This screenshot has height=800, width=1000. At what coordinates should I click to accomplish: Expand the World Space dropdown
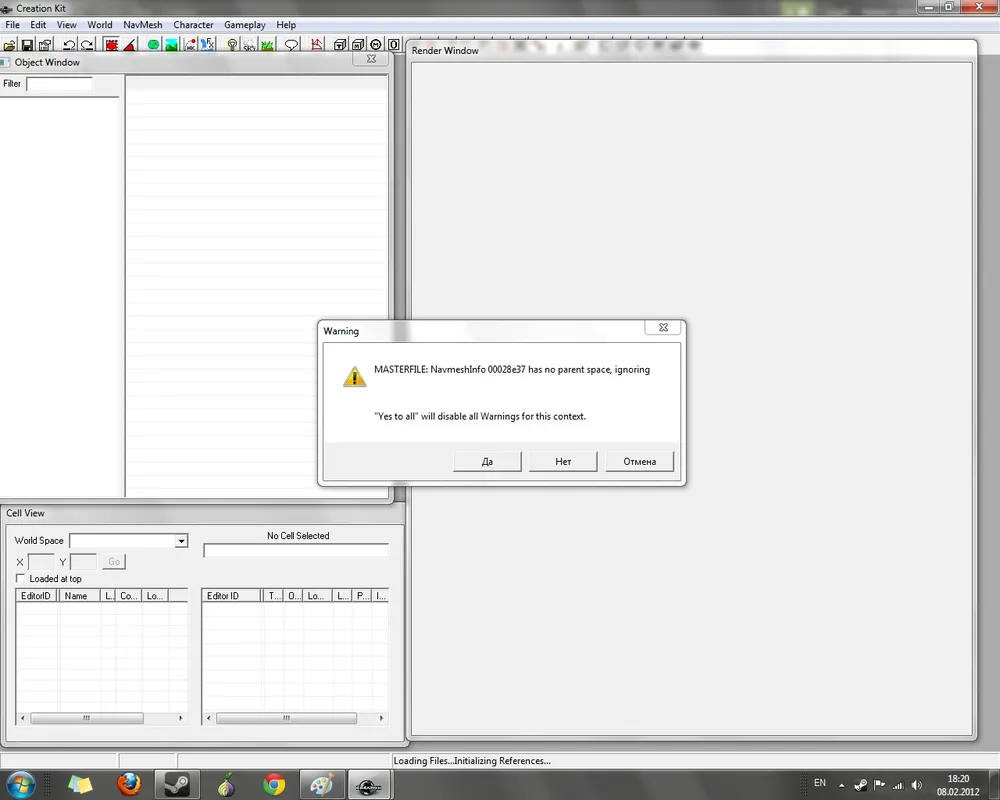coord(181,541)
